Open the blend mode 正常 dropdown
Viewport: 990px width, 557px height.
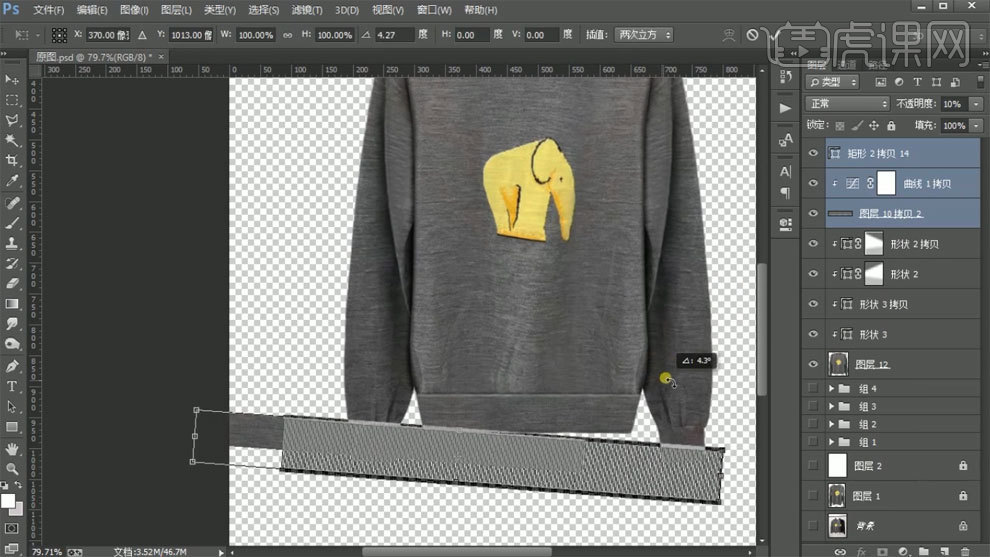847,103
